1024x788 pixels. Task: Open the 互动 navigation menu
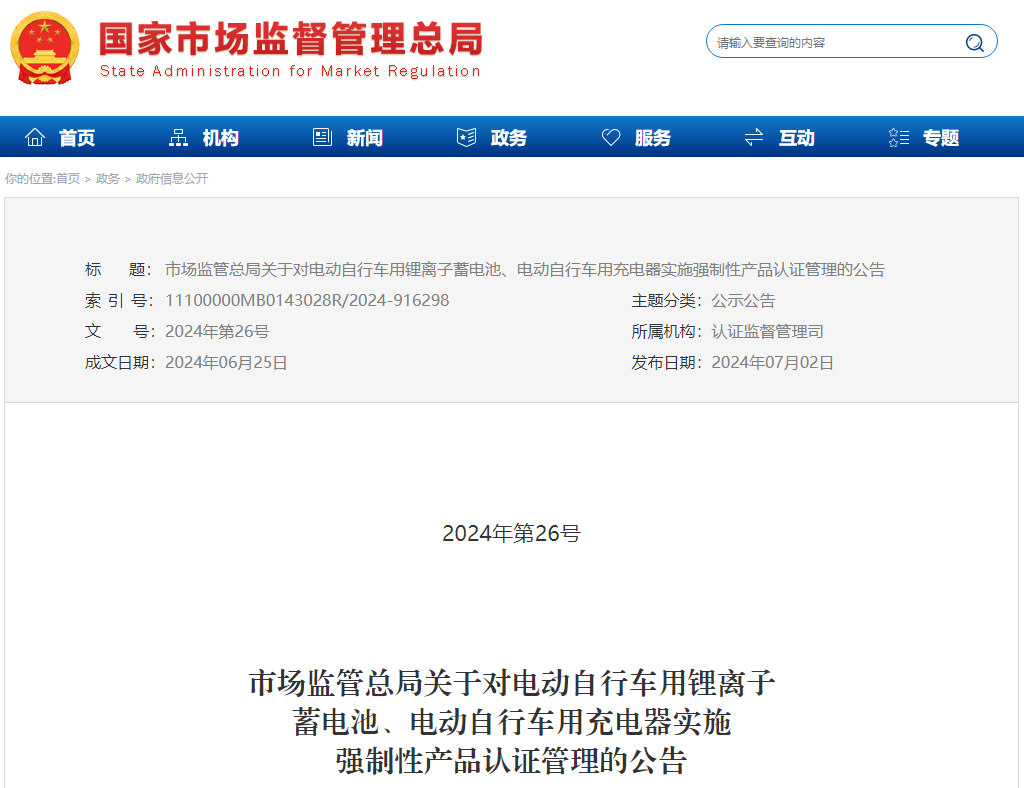794,137
